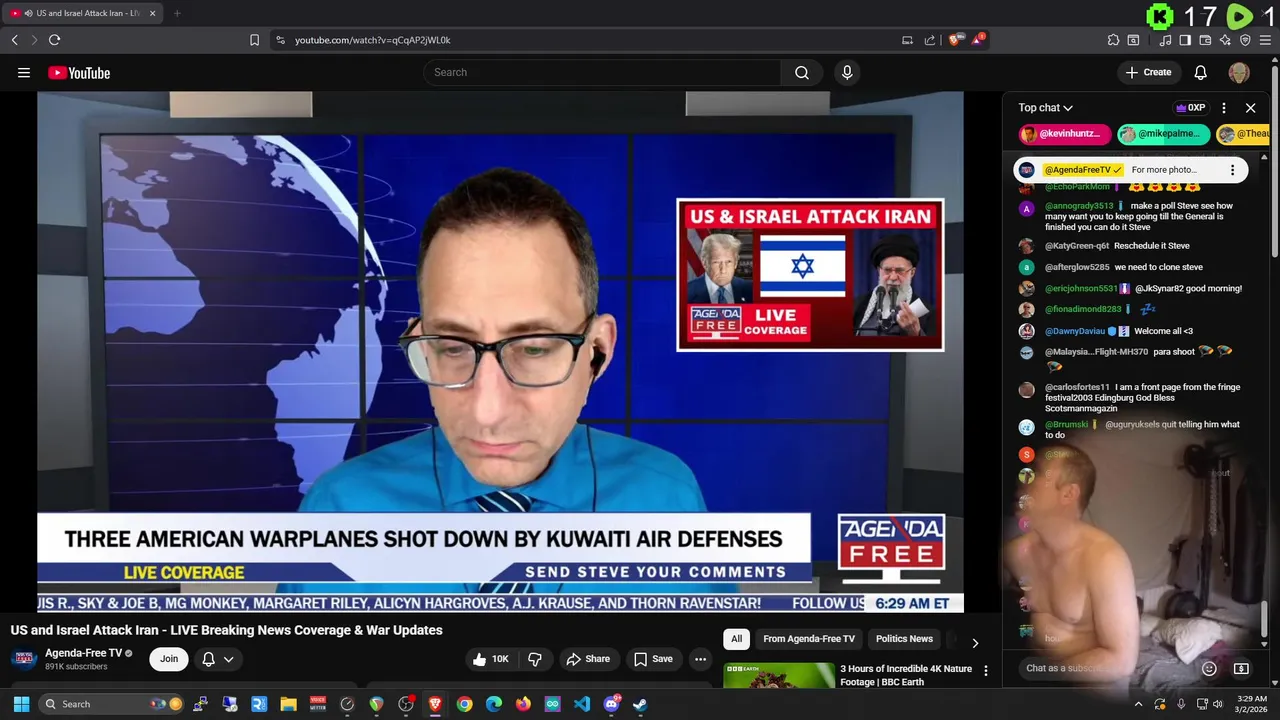
Task: Open Brave browser in taskbar
Action: (435, 704)
